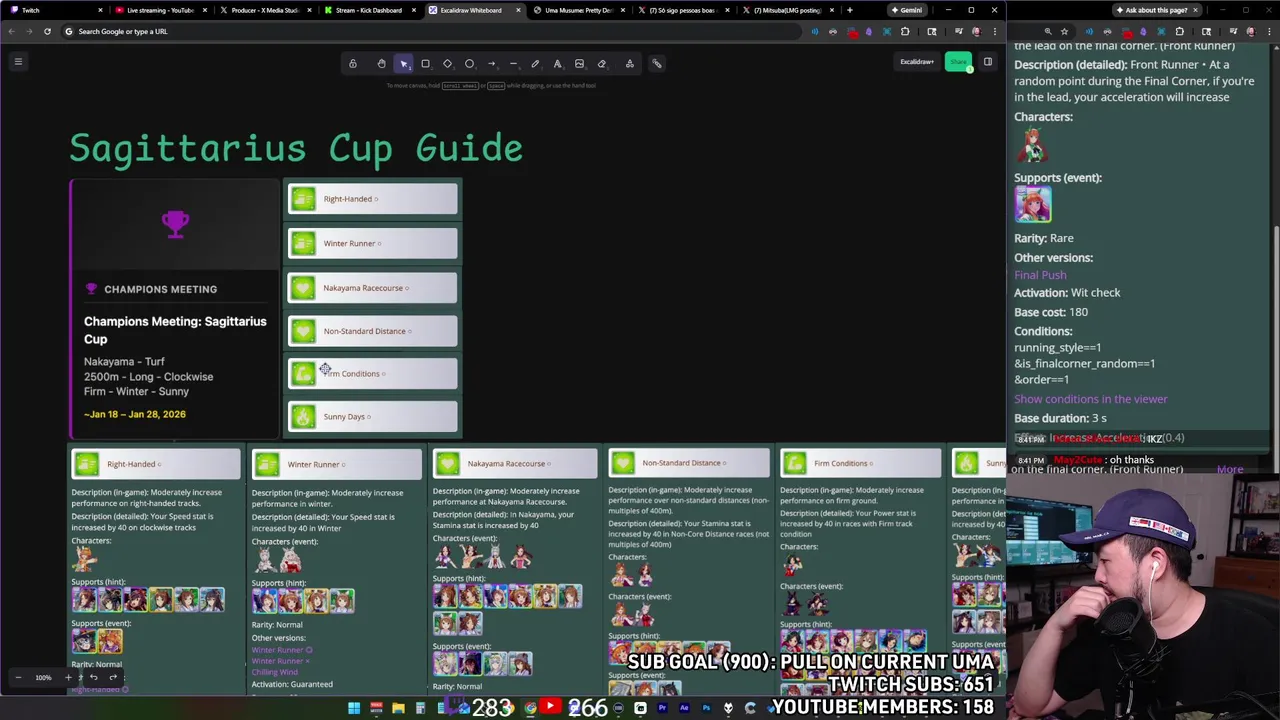Image resolution: width=1280 pixels, height=720 pixels.
Task: Switch to the Producer X Media Studio tab
Action: [265, 10]
